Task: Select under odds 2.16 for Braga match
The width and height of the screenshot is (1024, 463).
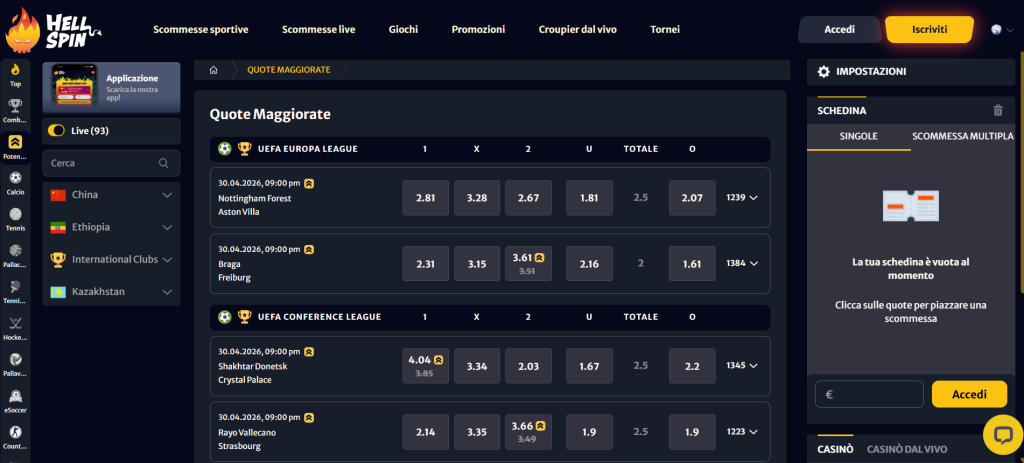Action: tap(589, 264)
